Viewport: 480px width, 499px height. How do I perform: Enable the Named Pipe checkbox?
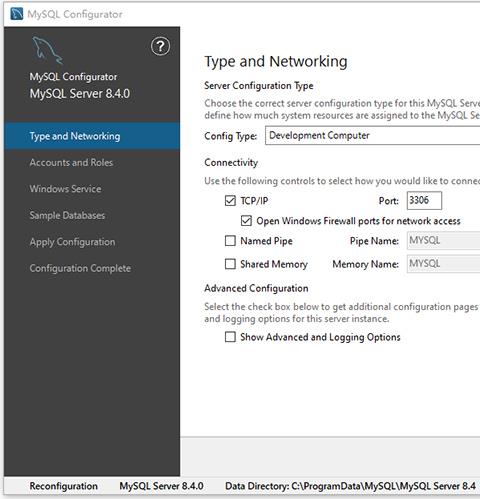230,241
